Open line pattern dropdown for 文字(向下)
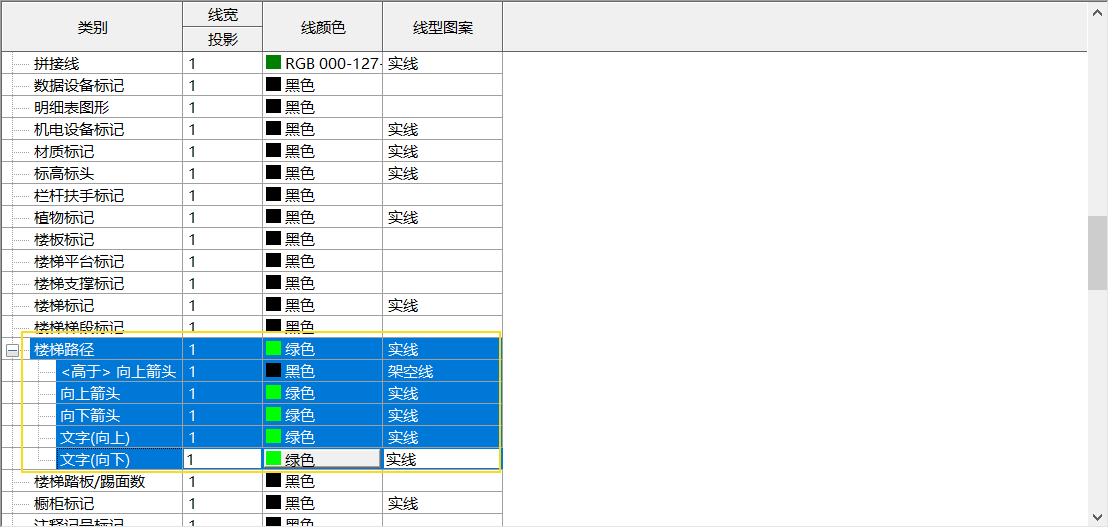 point(441,460)
